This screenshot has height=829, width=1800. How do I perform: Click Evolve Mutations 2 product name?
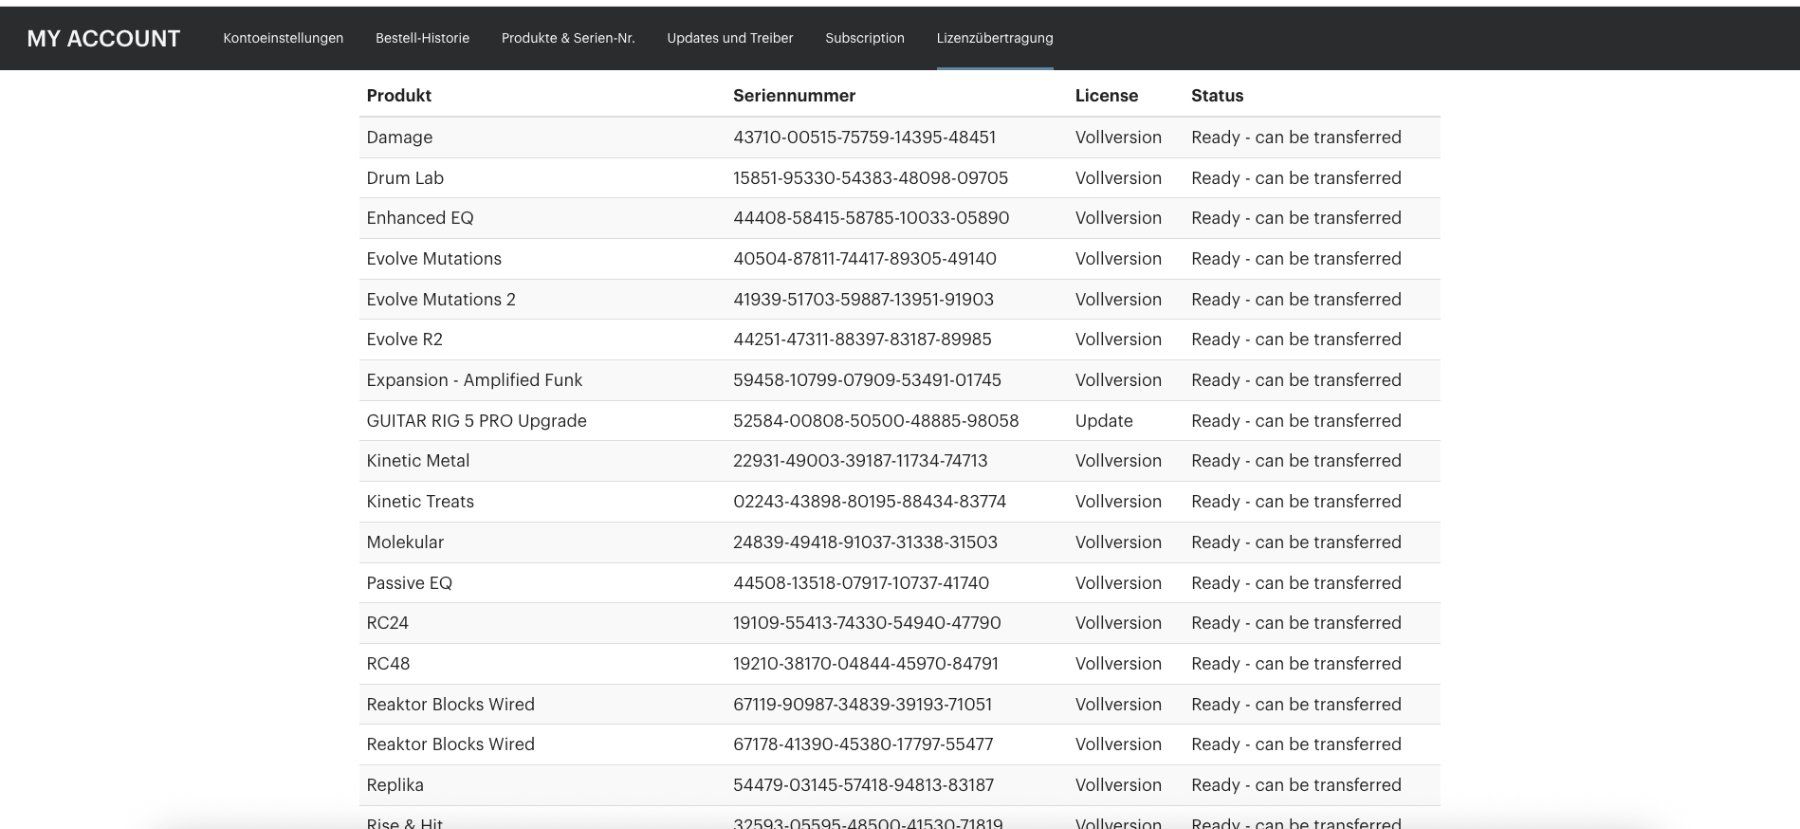[x=441, y=299]
